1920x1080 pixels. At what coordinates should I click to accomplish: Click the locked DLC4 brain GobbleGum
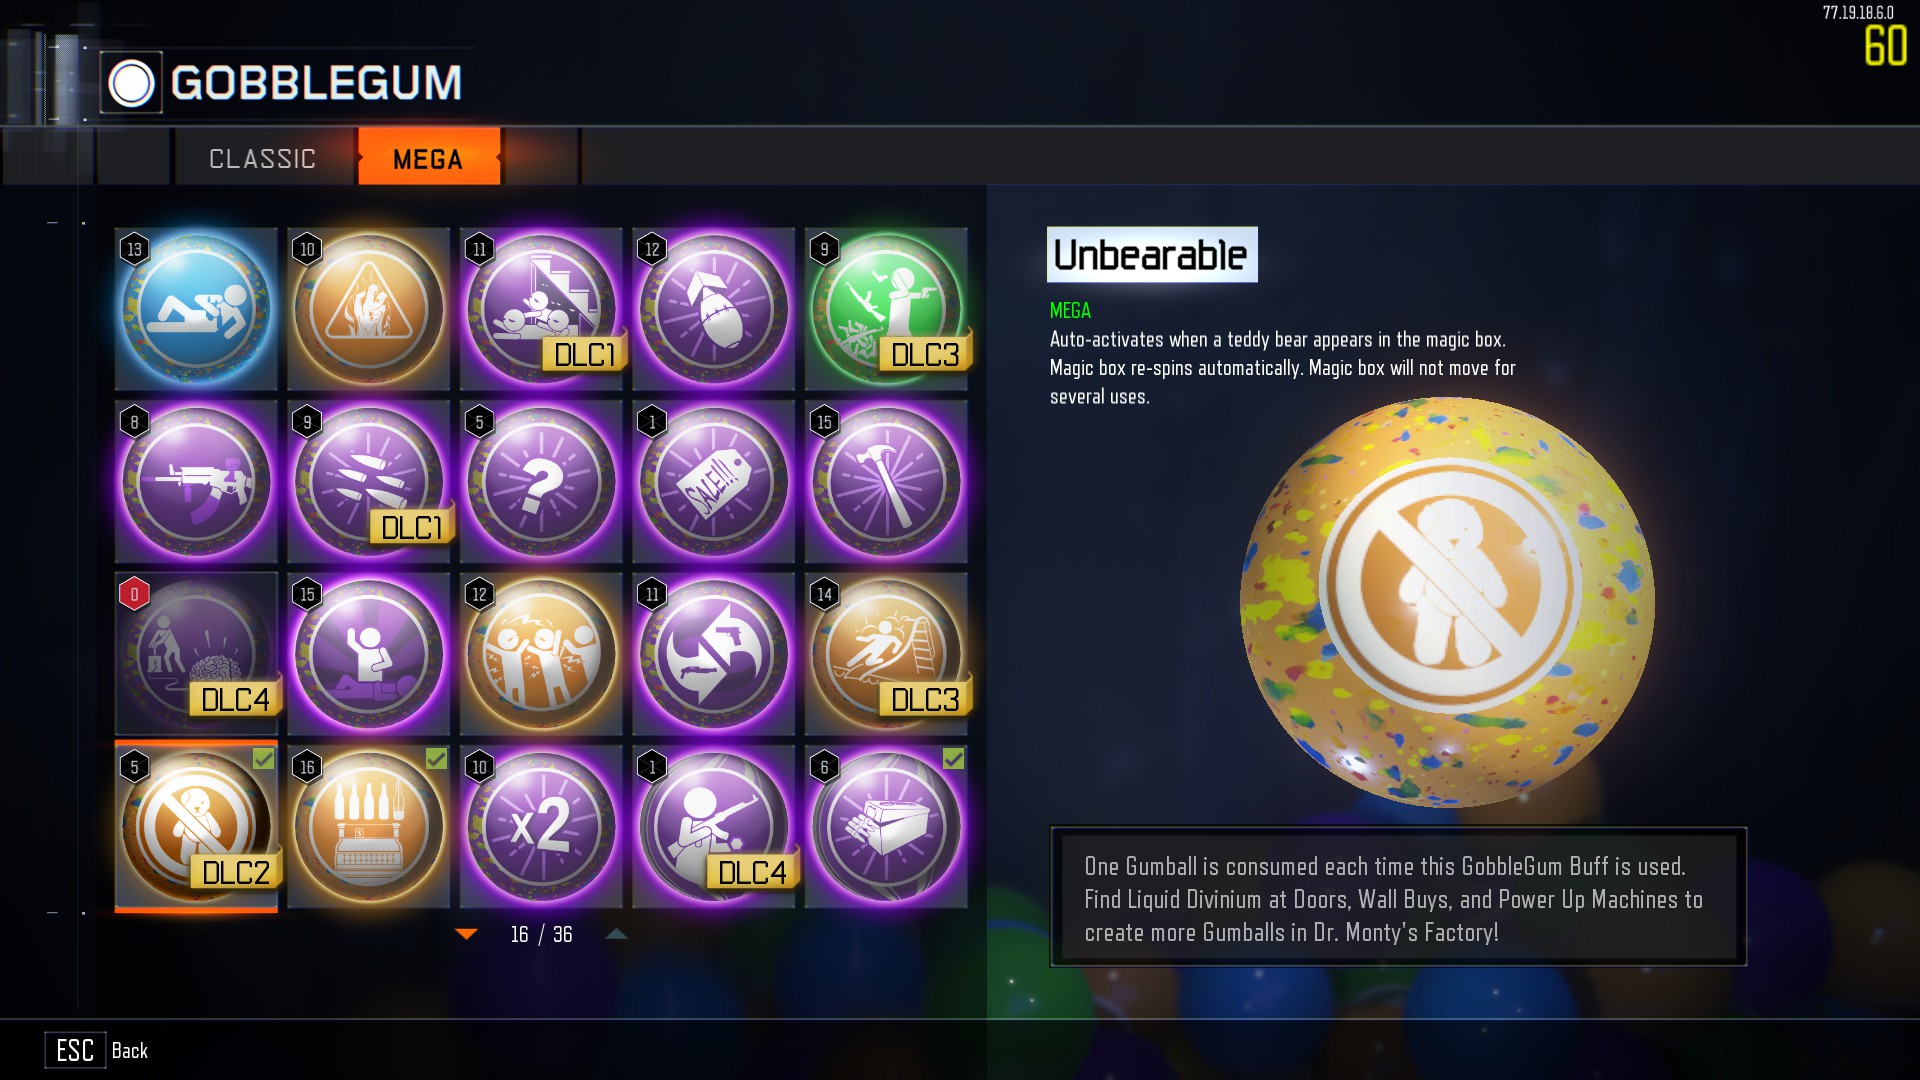tap(196, 654)
